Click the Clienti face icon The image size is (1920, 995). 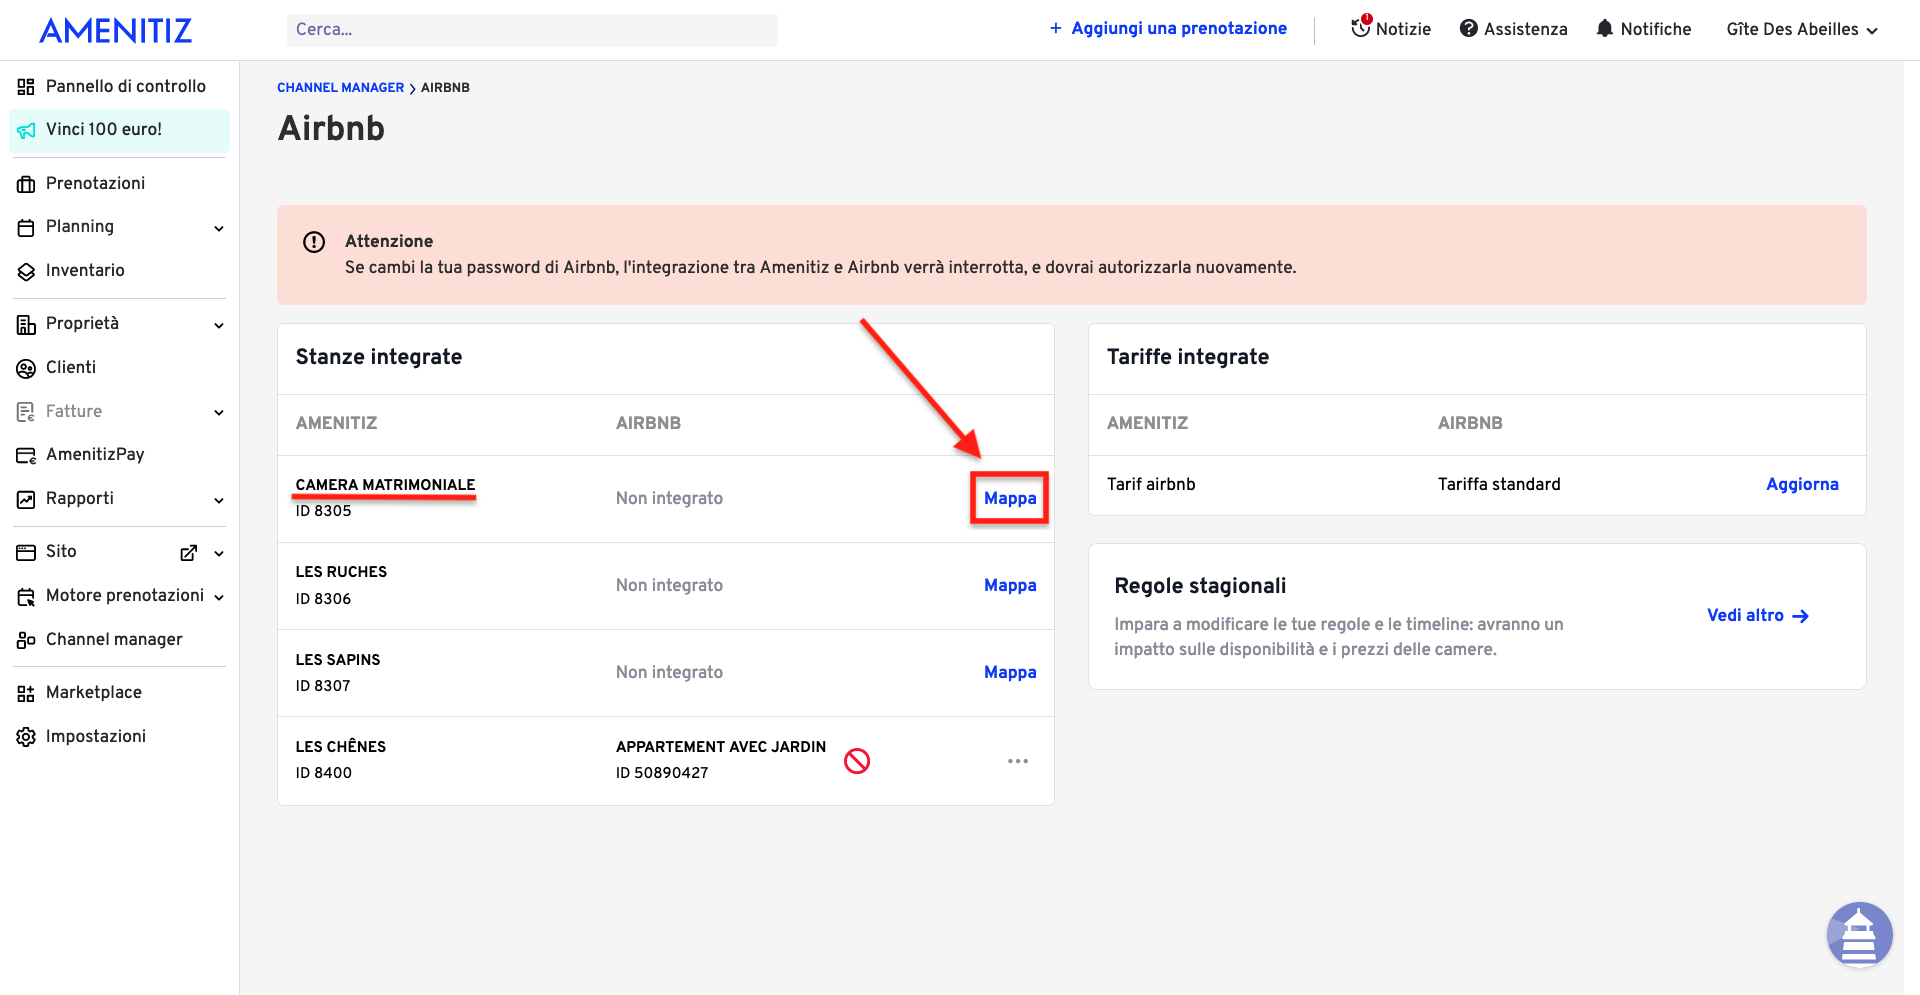(26, 368)
